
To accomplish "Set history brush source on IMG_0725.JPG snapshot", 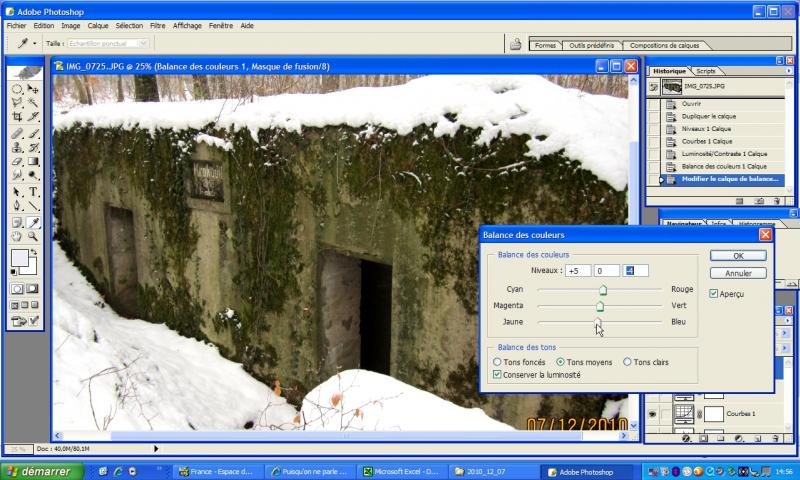I will 654,87.
